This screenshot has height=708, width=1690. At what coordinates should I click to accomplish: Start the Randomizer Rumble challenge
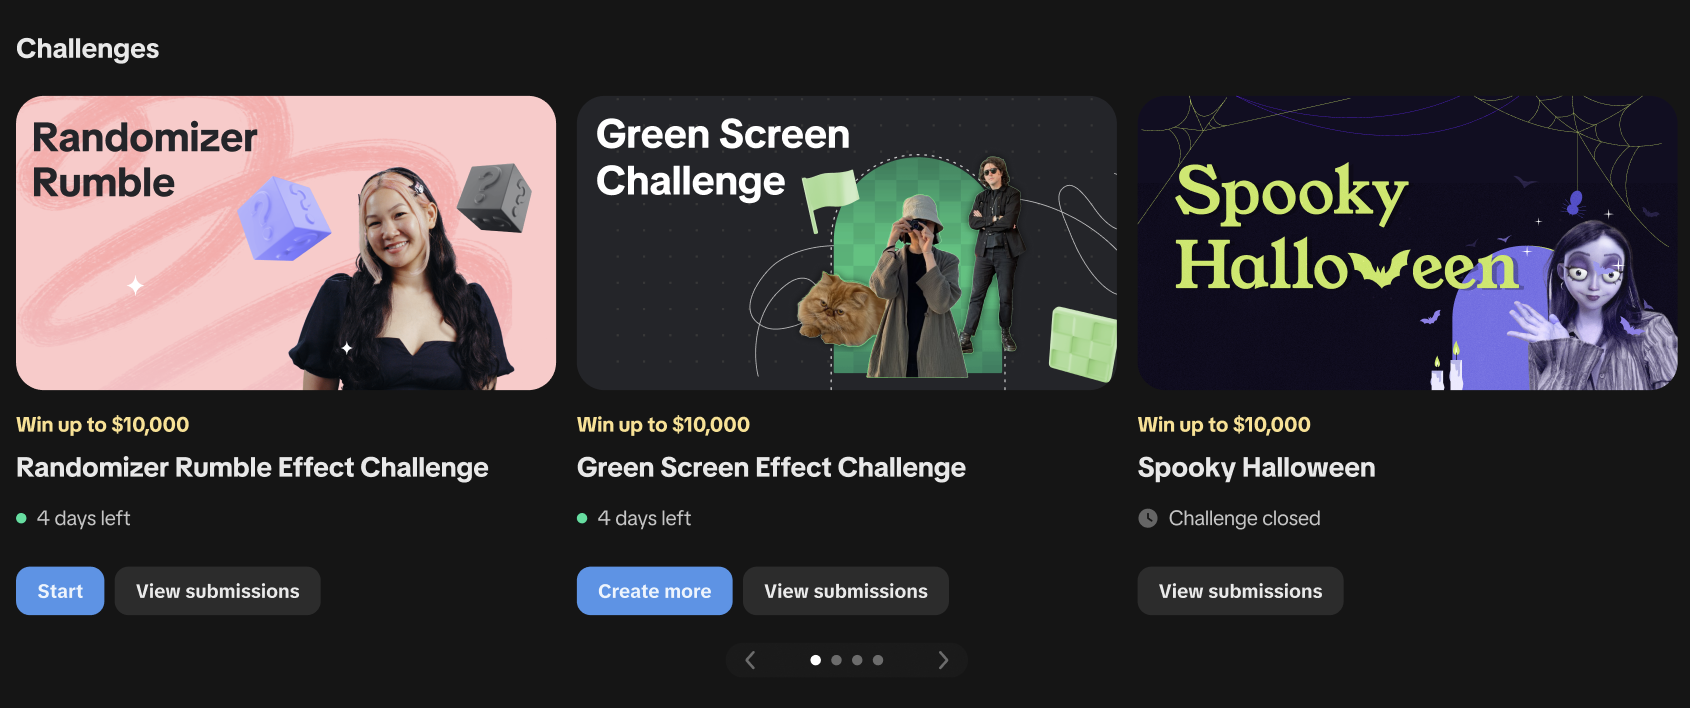click(x=60, y=591)
